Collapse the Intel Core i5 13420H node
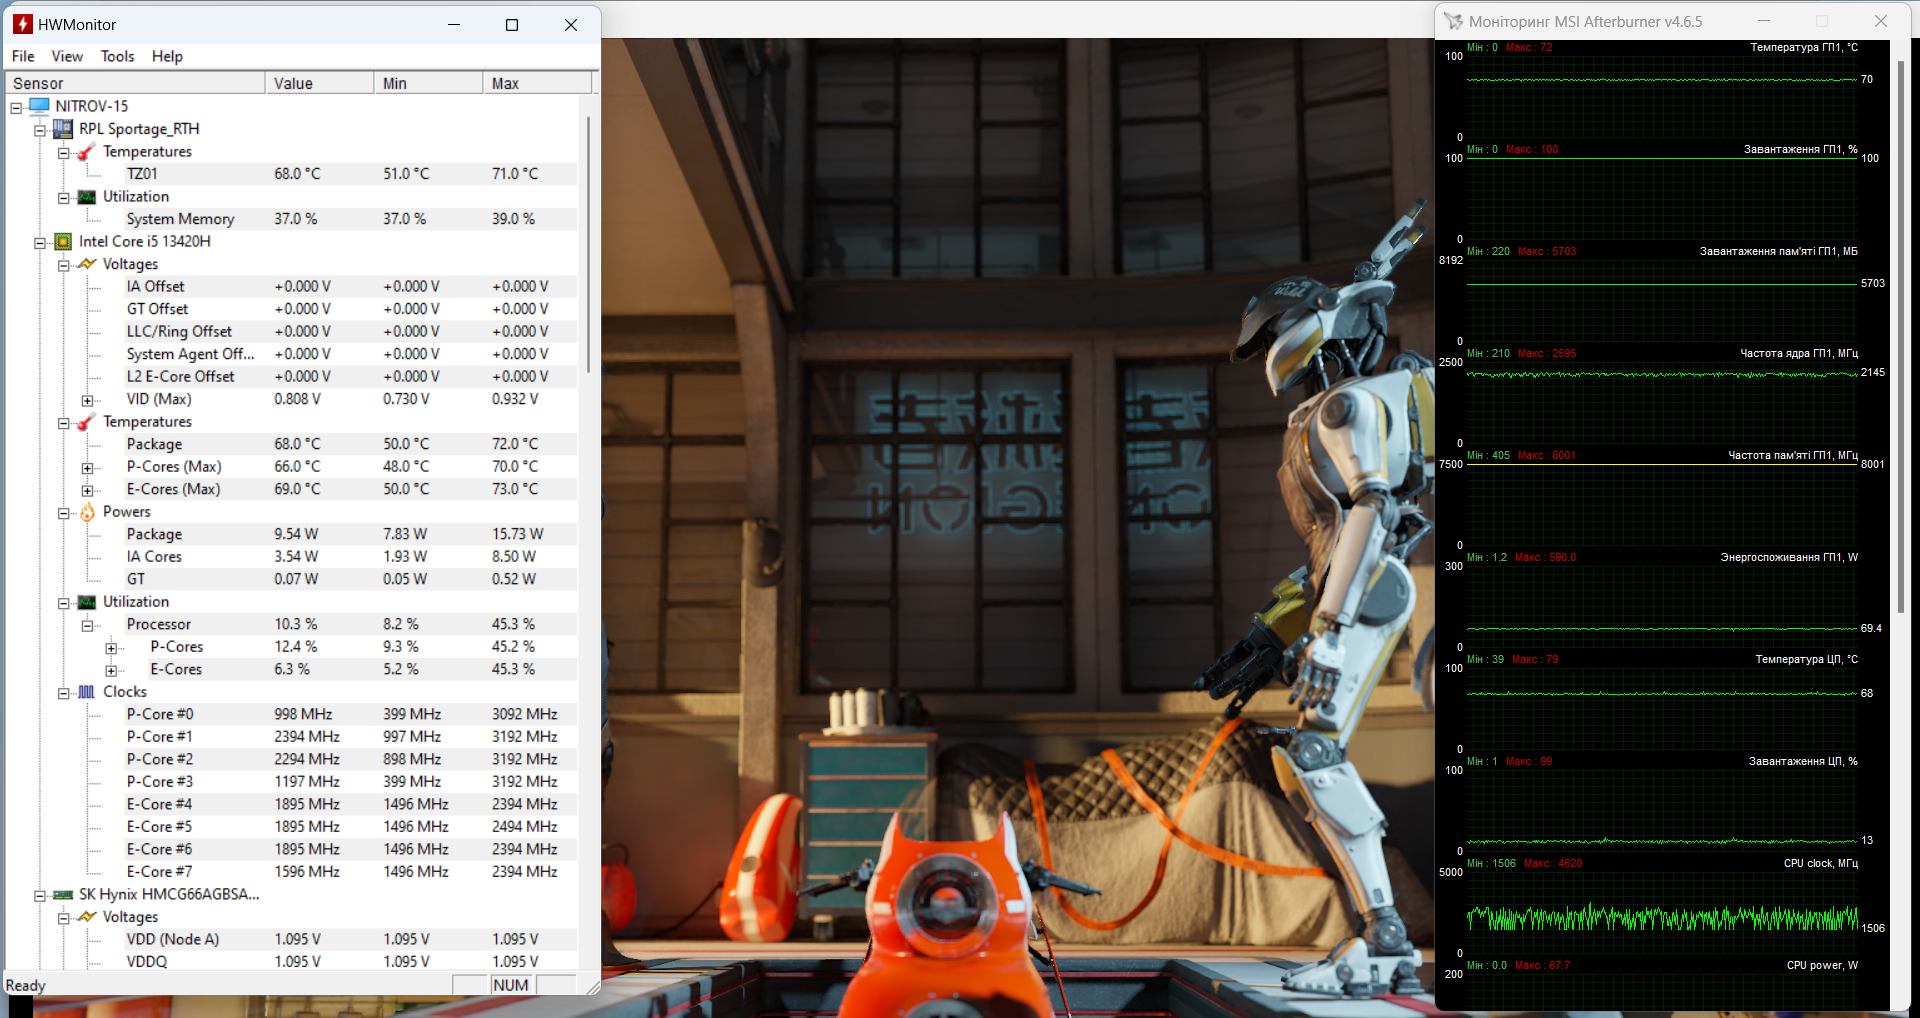The height and width of the screenshot is (1018, 1920). (40, 243)
